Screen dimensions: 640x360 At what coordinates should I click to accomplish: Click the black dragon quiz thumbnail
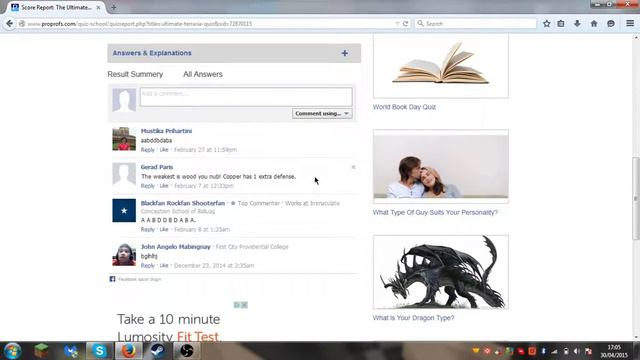[x=441, y=272]
